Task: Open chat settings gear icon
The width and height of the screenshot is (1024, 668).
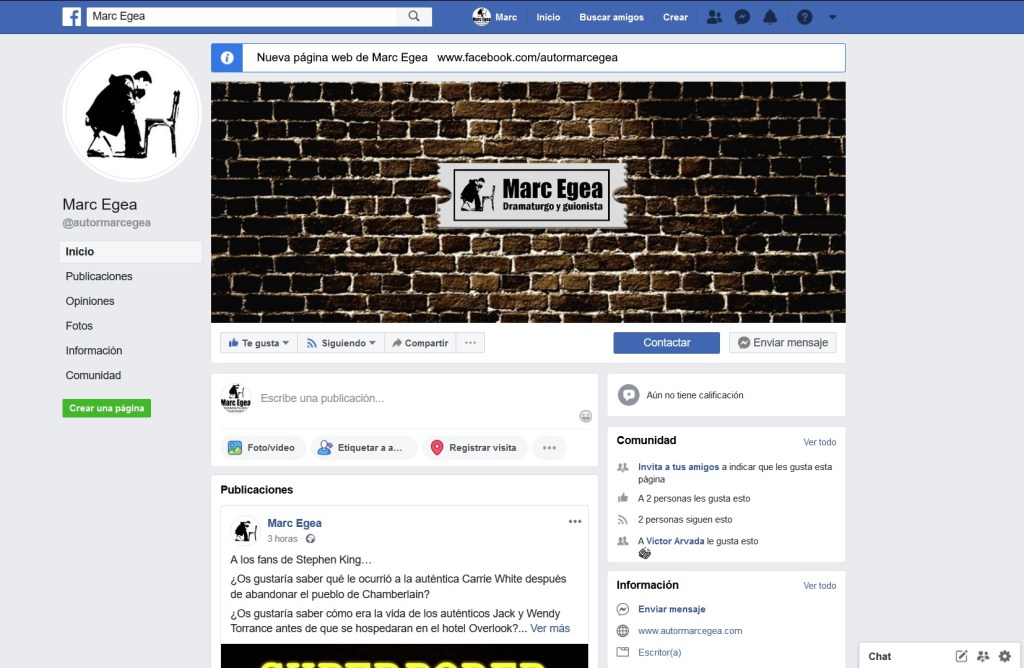Action: click(1005, 656)
